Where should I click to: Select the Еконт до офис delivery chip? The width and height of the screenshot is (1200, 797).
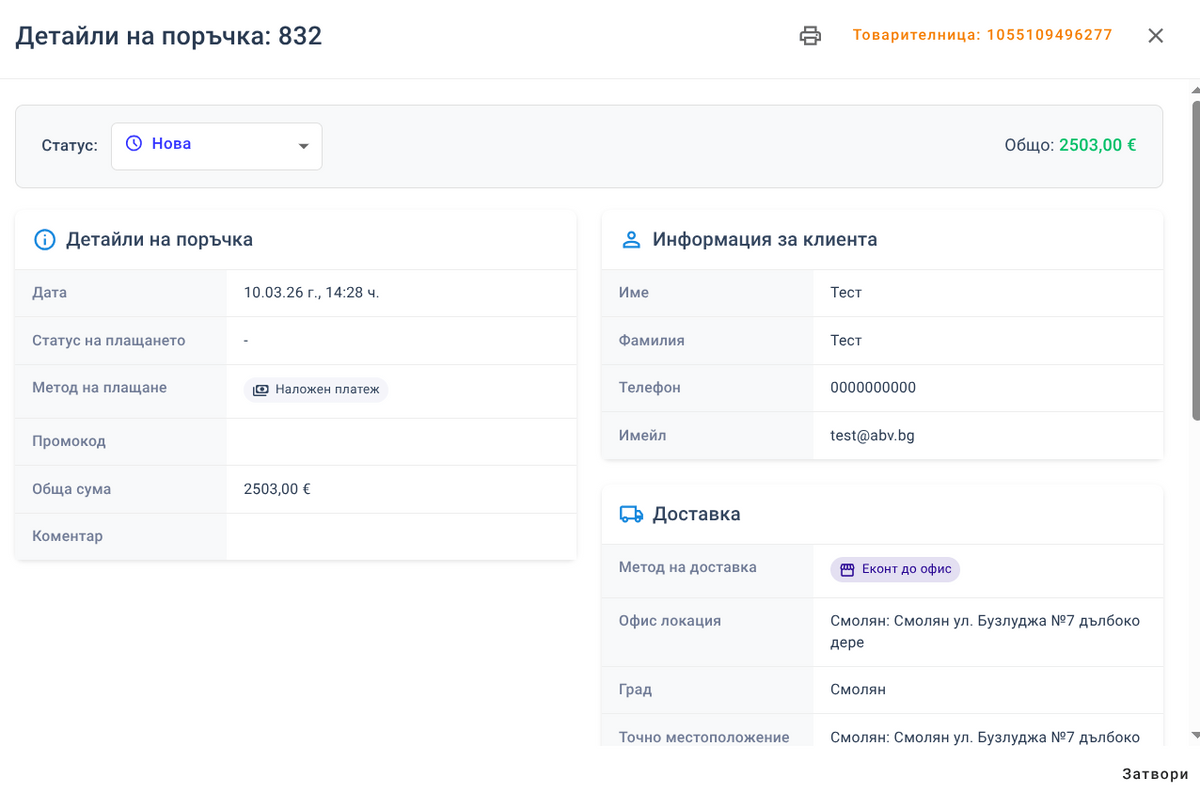895,570
